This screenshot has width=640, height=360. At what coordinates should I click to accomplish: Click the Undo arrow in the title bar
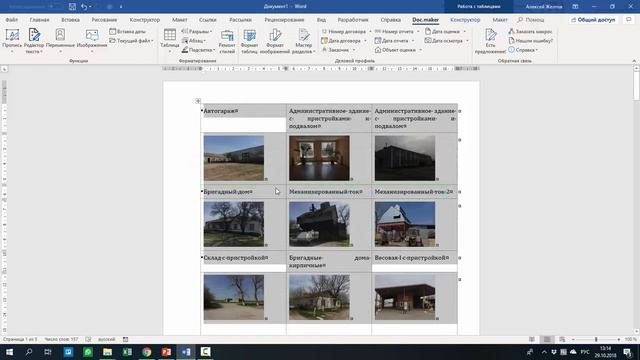(x=84, y=7)
